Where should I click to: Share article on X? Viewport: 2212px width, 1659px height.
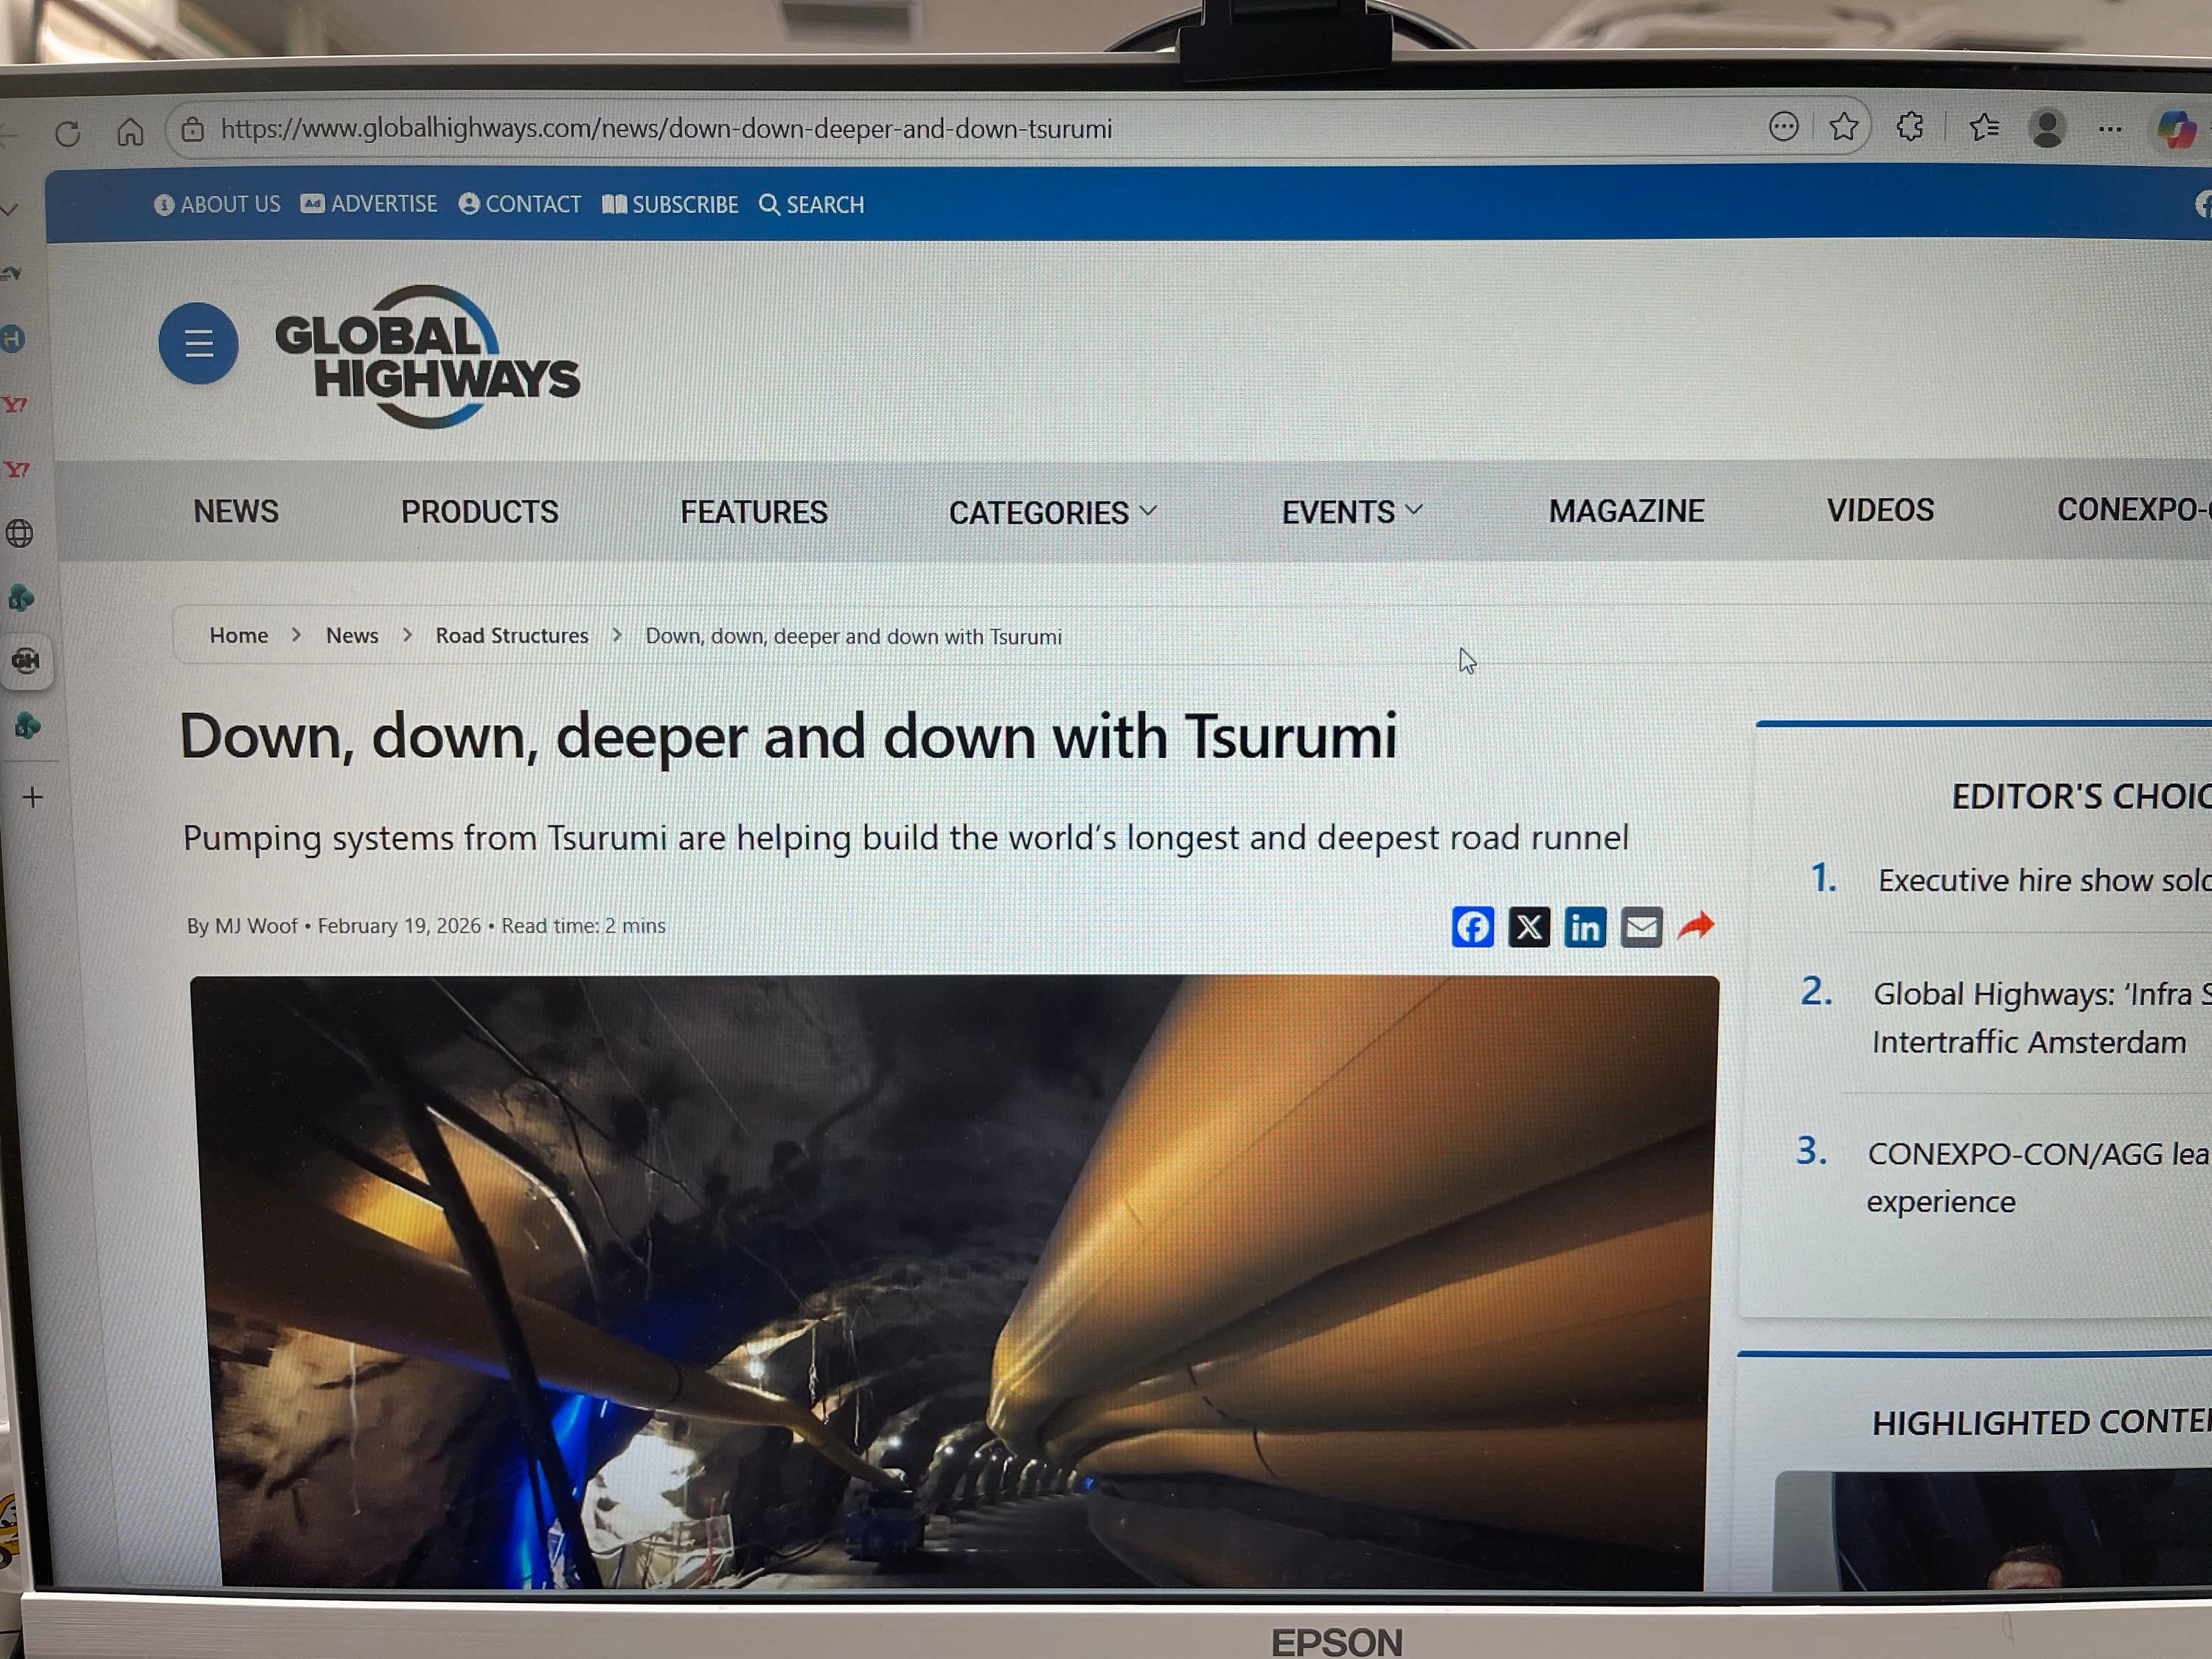1529,927
